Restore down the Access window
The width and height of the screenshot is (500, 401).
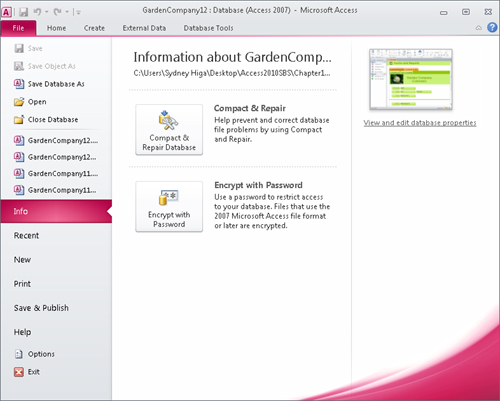[x=466, y=12]
